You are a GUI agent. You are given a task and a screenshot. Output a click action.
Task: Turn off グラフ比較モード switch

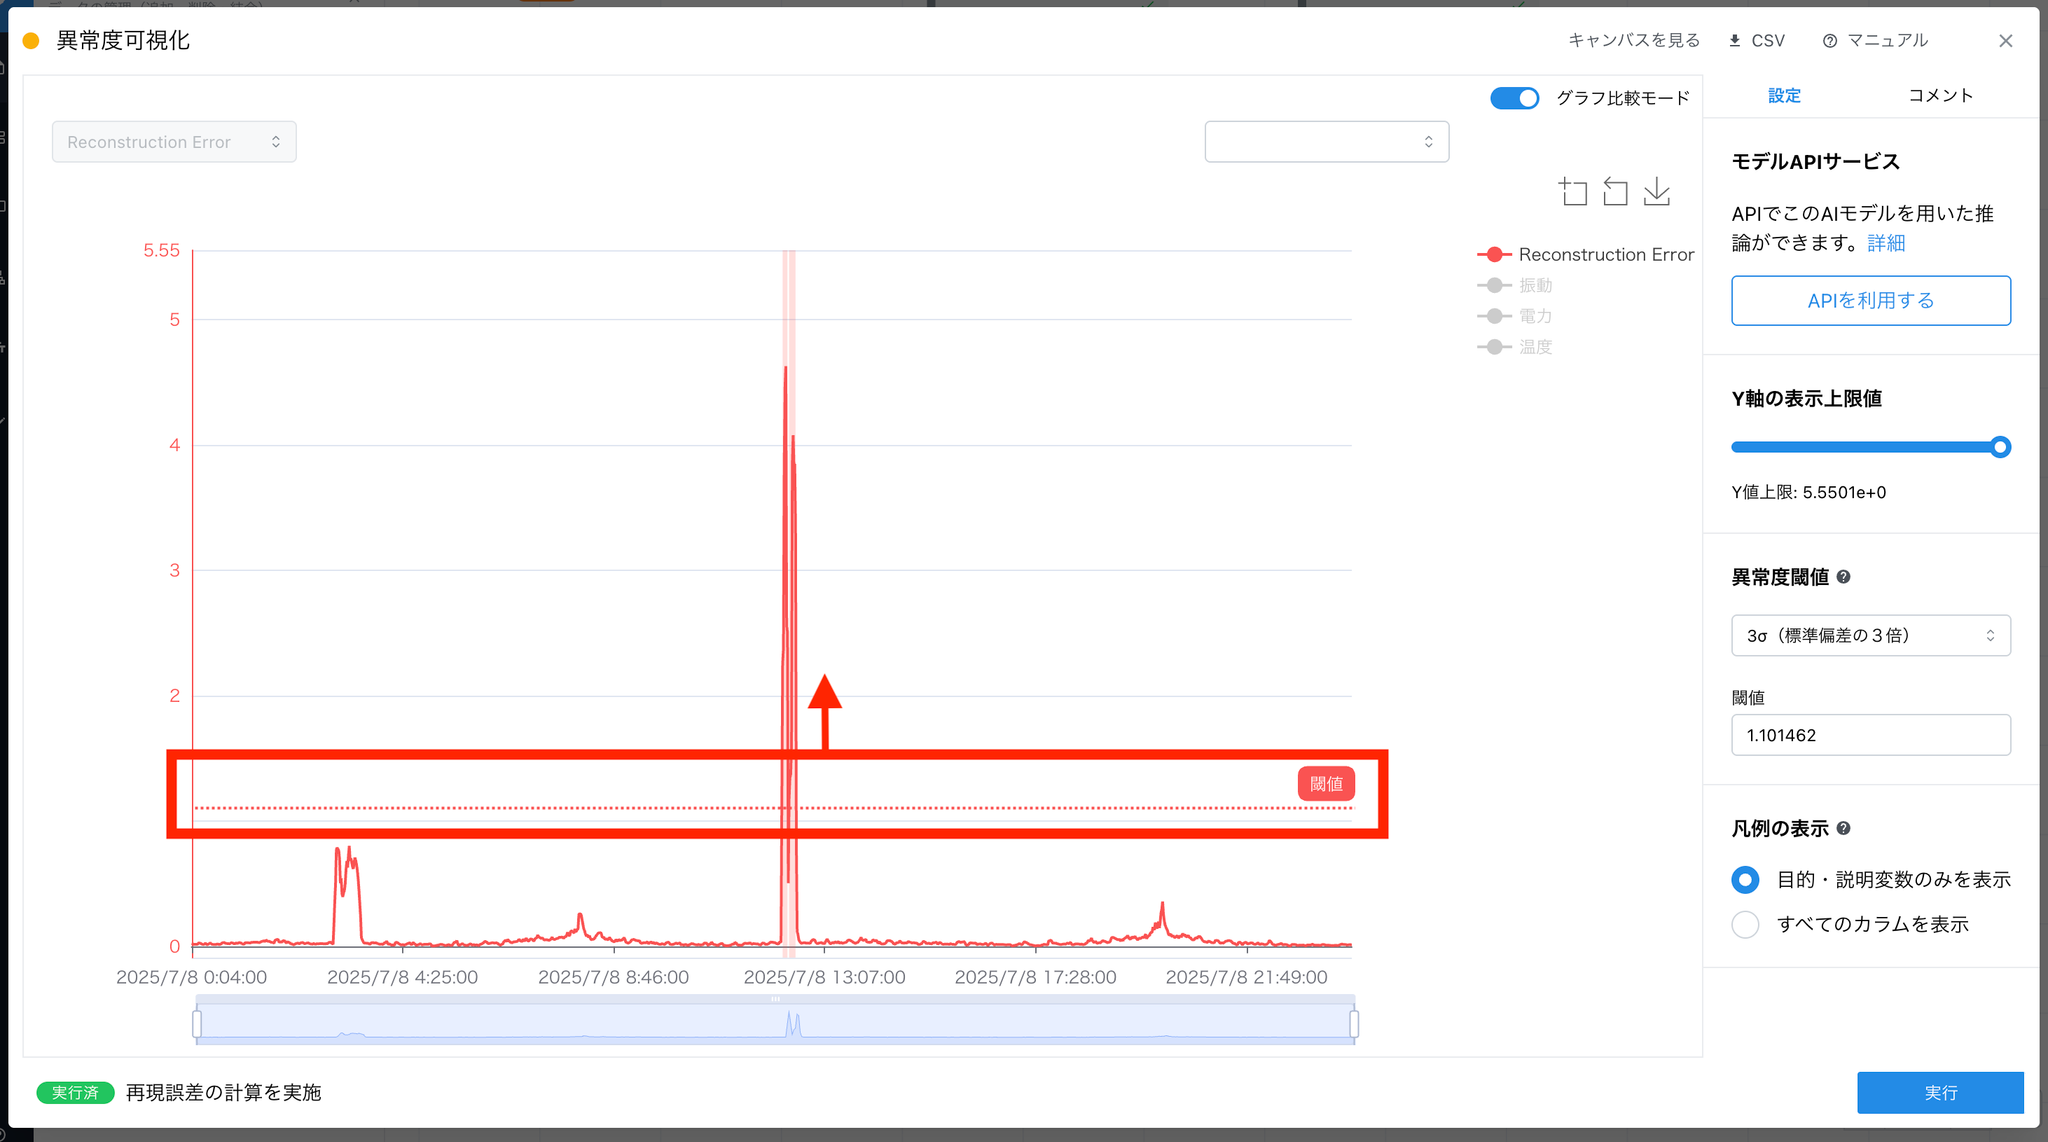(x=1514, y=98)
